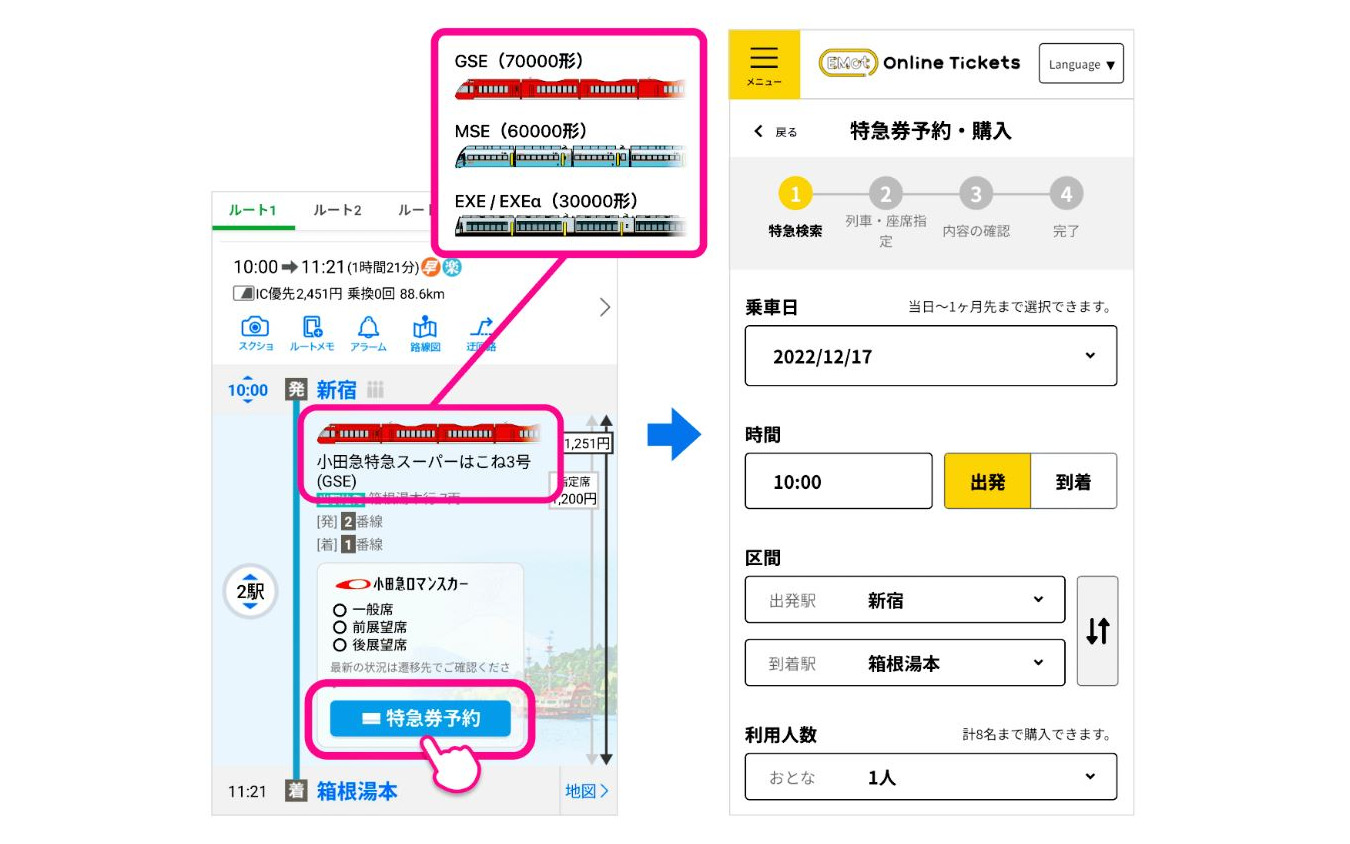Click the 特急券予約 button
Image resolution: width=1350 pixels, height=844 pixels.
pos(420,718)
